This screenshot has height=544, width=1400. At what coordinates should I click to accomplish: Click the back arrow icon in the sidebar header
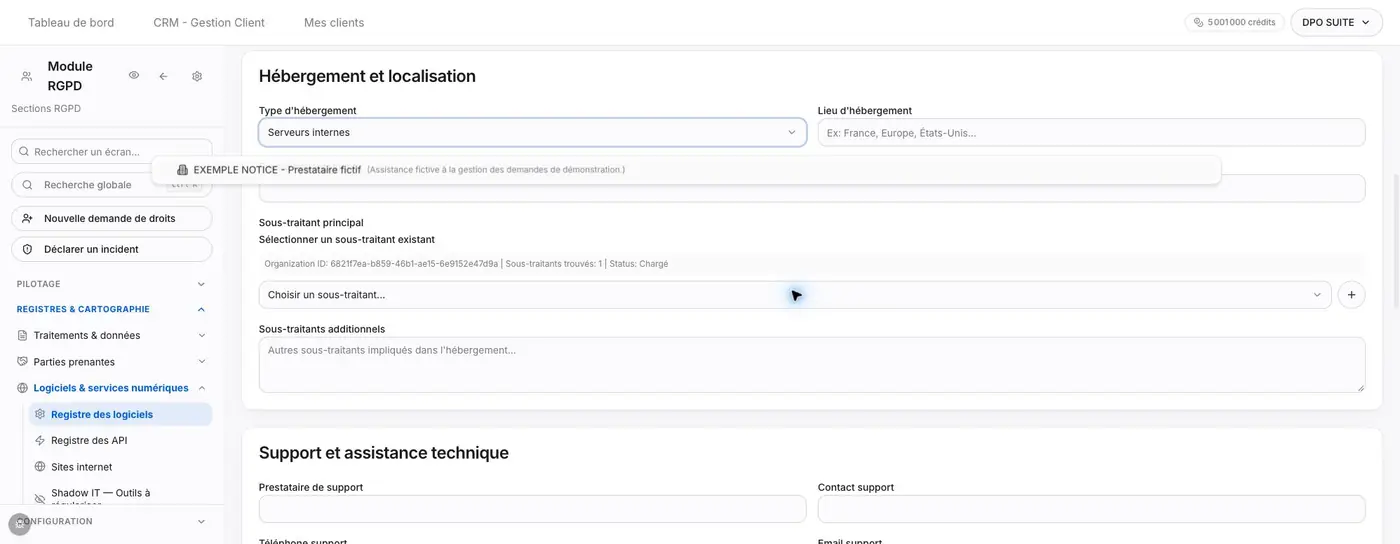pos(163,76)
